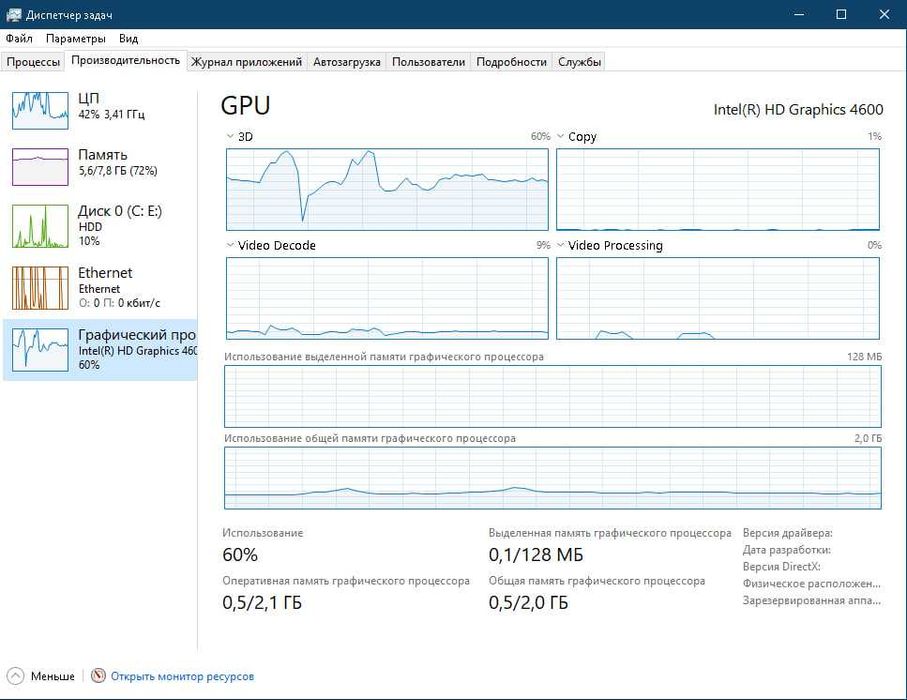
Task: Click the Меньше button label
Action: tap(53, 676)
